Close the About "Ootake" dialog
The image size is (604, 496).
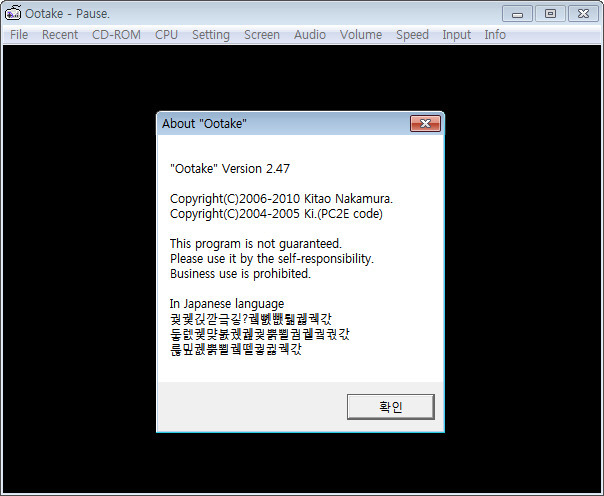click(425, 124)
